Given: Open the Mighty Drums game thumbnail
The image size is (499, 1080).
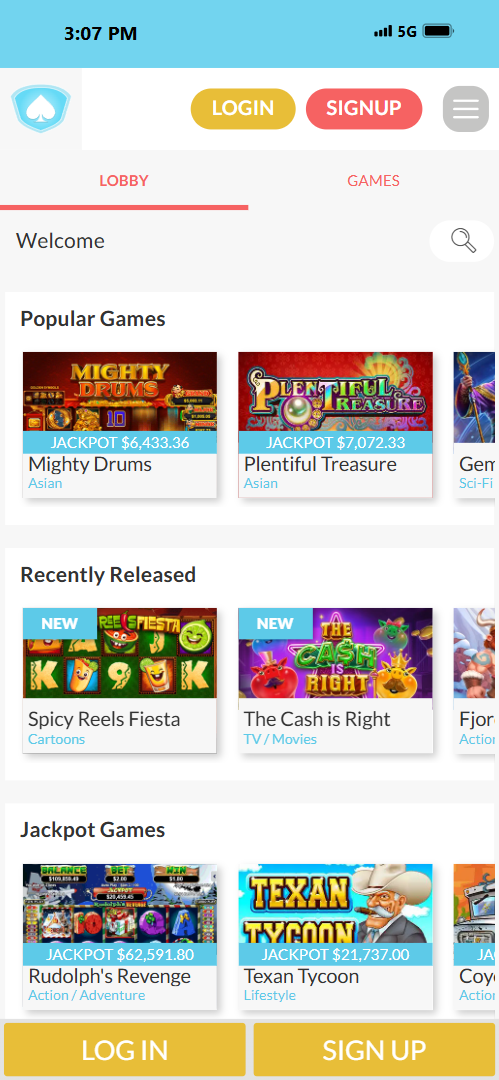Looking at the screenshot, I should pos(120,402).
